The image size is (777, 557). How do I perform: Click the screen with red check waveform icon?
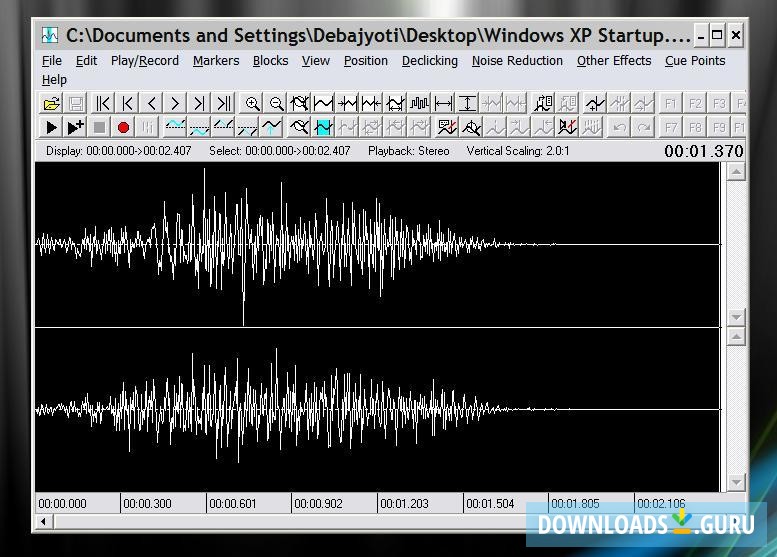pyautogui.click(x=446, y=127)
